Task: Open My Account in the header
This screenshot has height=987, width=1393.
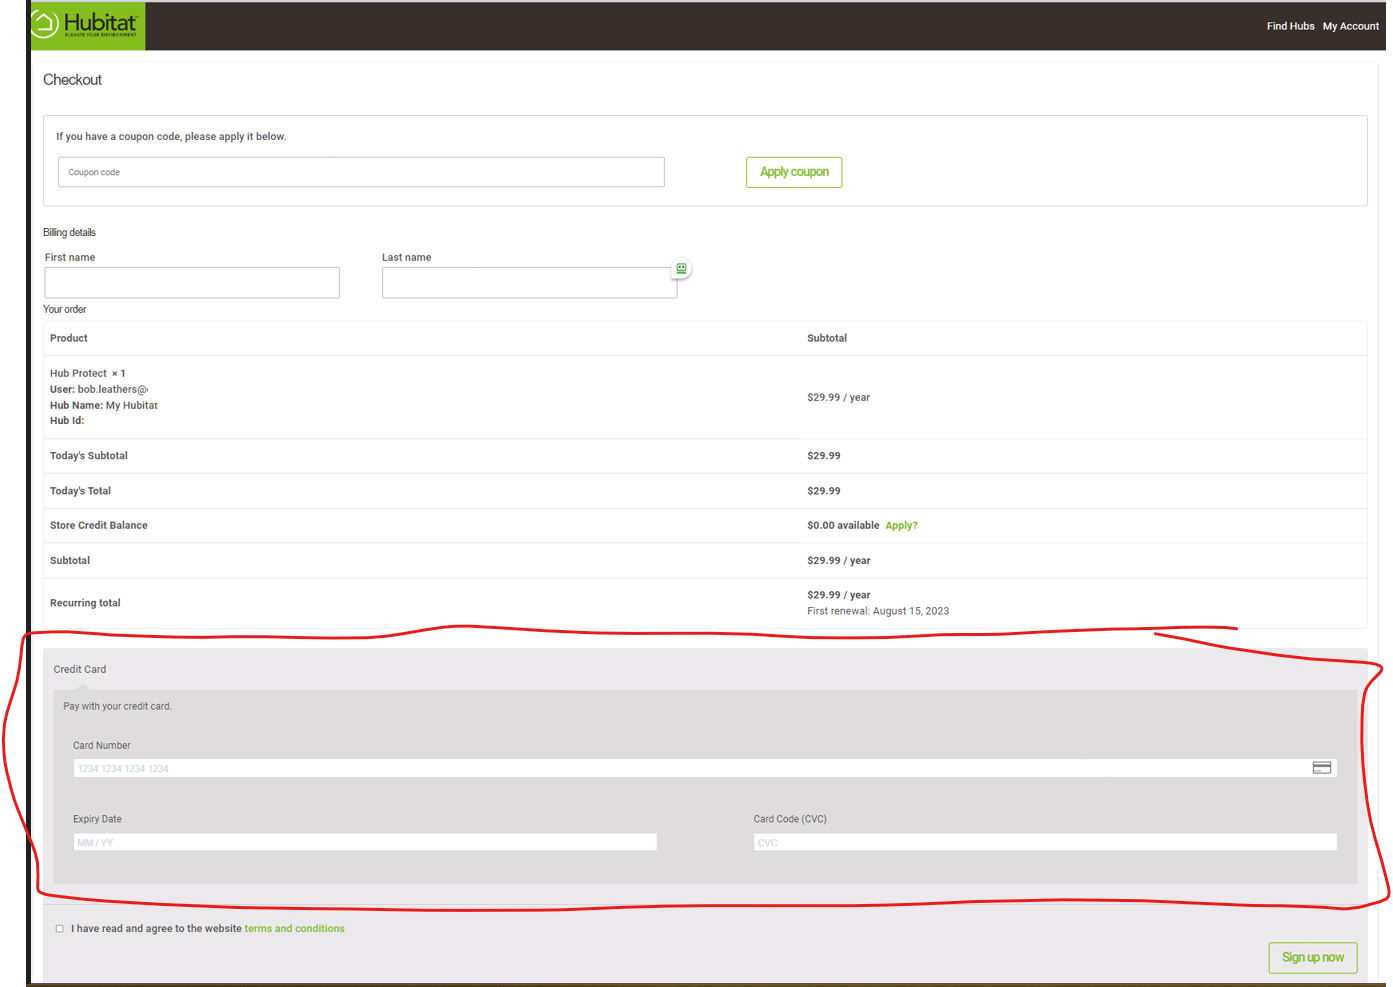Action: (x=1350, y=26)
